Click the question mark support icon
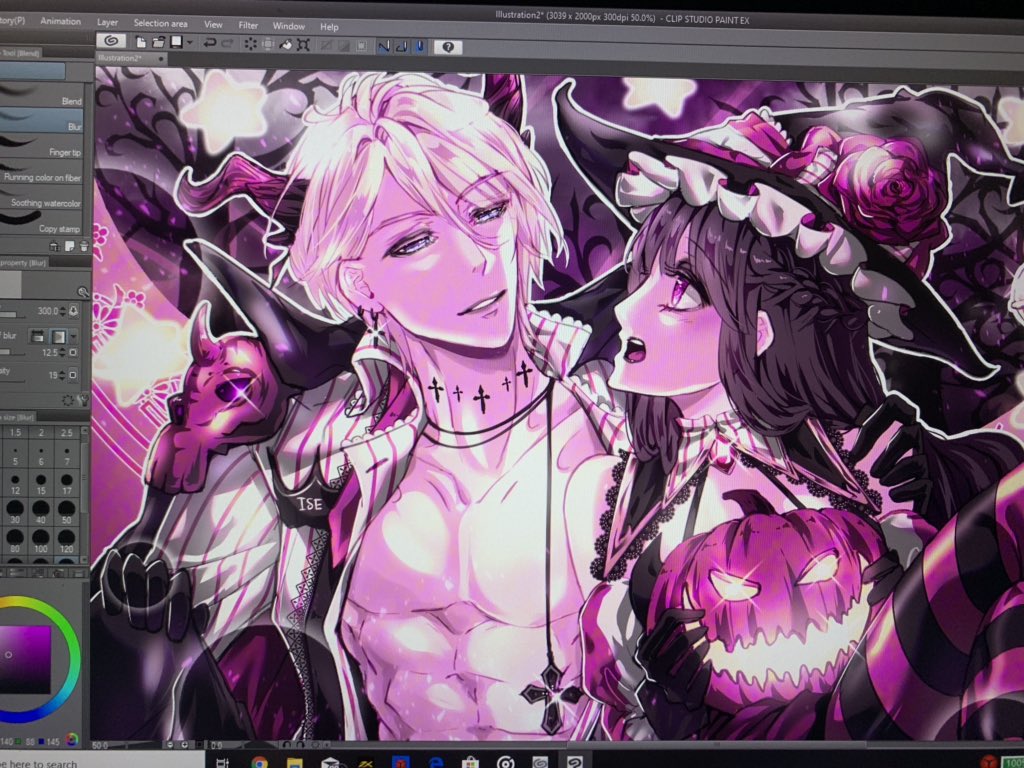Screen dimensions: 1024x768 (x=448, y=47)
